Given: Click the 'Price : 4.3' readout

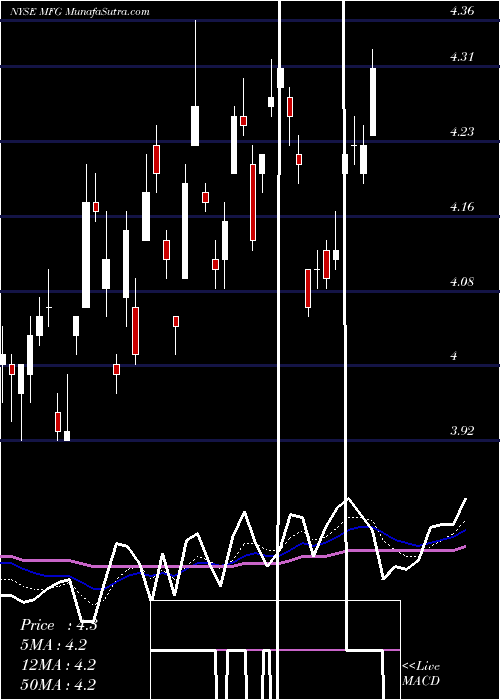Looking at the screenshot, I should 58,625.
